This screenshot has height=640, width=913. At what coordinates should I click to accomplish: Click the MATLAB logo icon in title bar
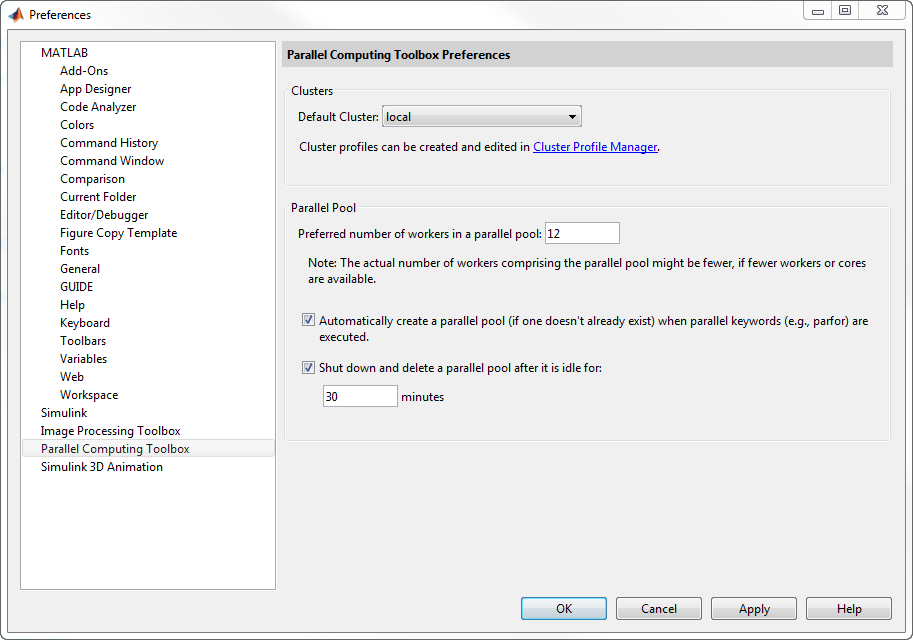pyautogui.click(x=16, y=15)
